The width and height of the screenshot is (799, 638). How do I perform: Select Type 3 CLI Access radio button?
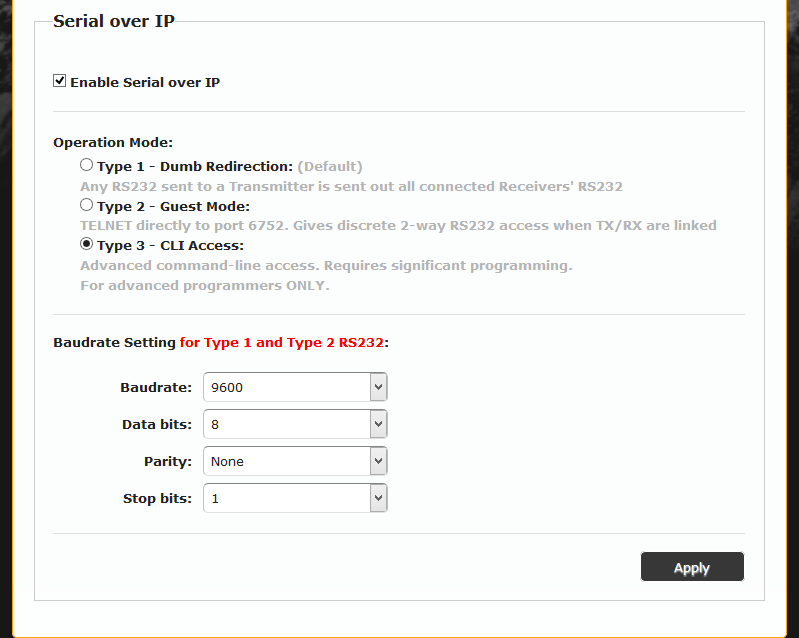click(x=87, y=244)
